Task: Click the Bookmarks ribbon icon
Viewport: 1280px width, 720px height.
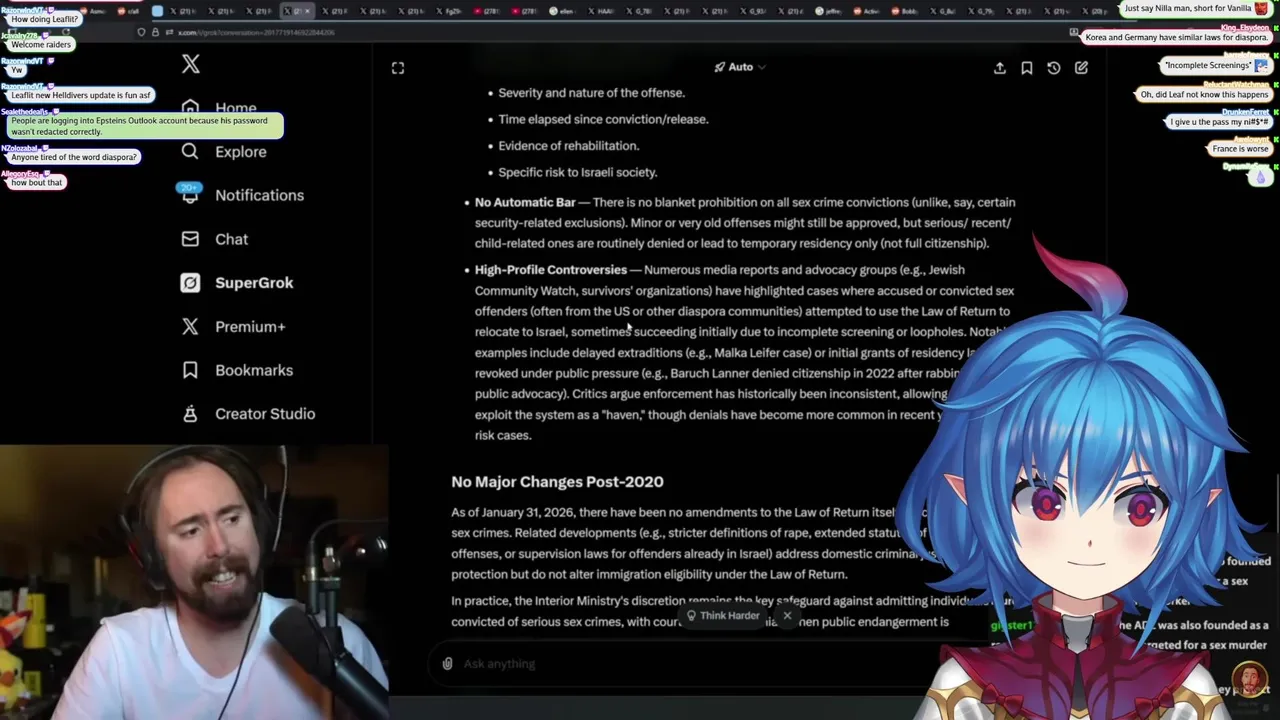Action: 190,370
